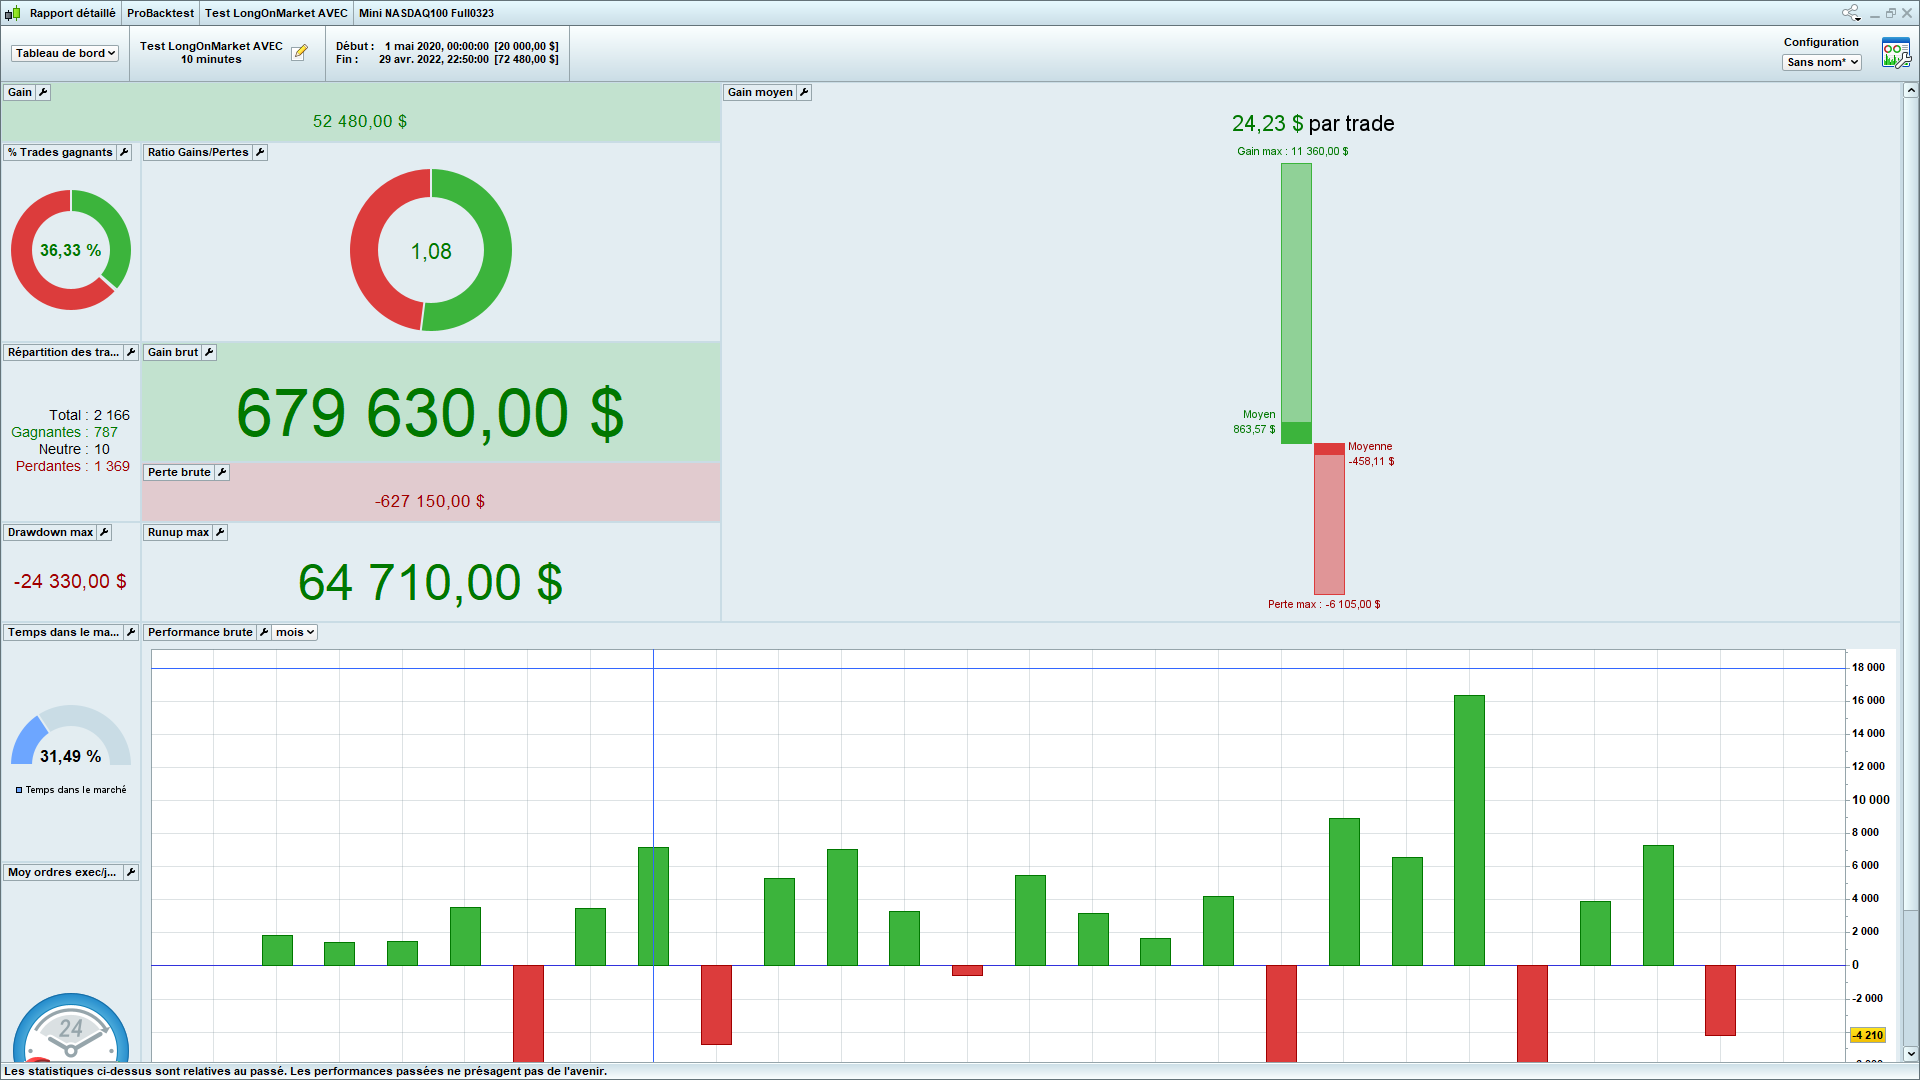
Task: Open the mois period dropdown
Action: [295, 632]
